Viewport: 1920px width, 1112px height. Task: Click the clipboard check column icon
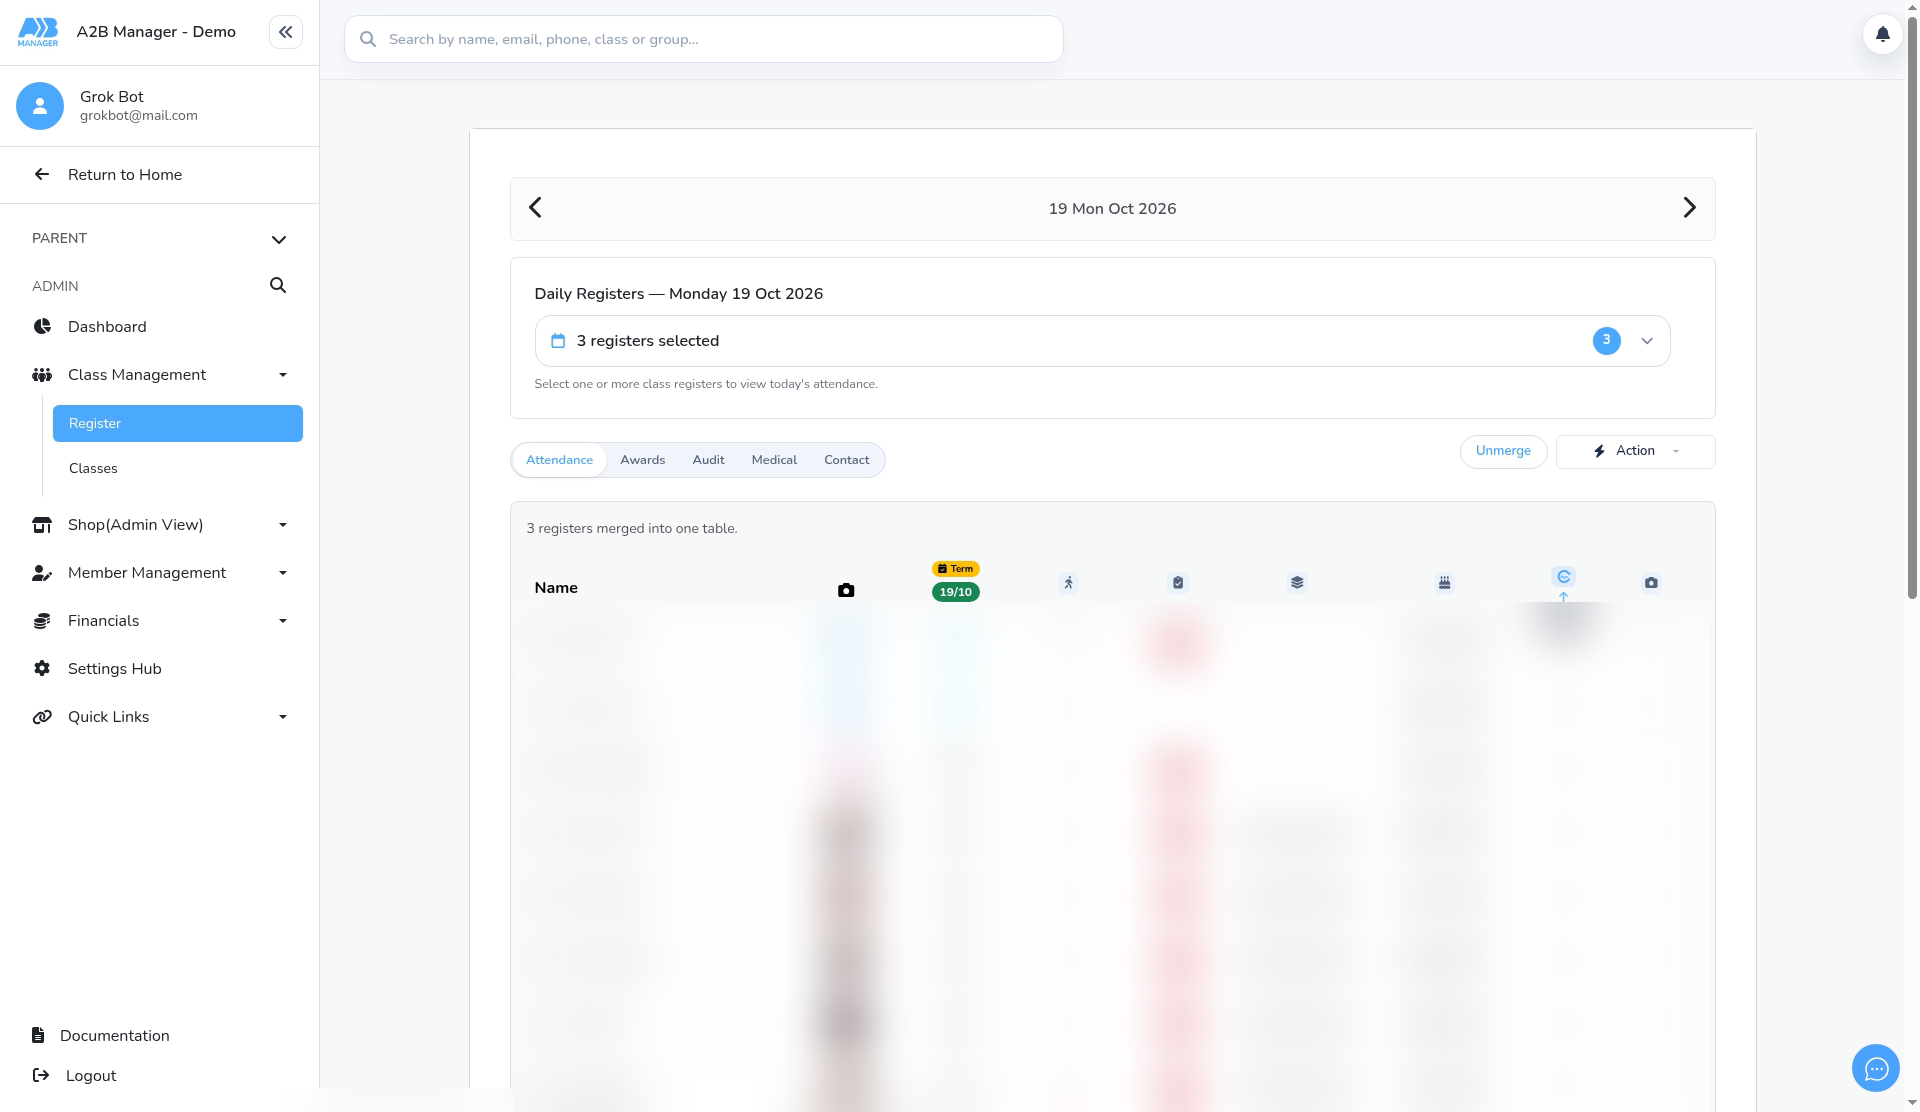point(1178,583)
